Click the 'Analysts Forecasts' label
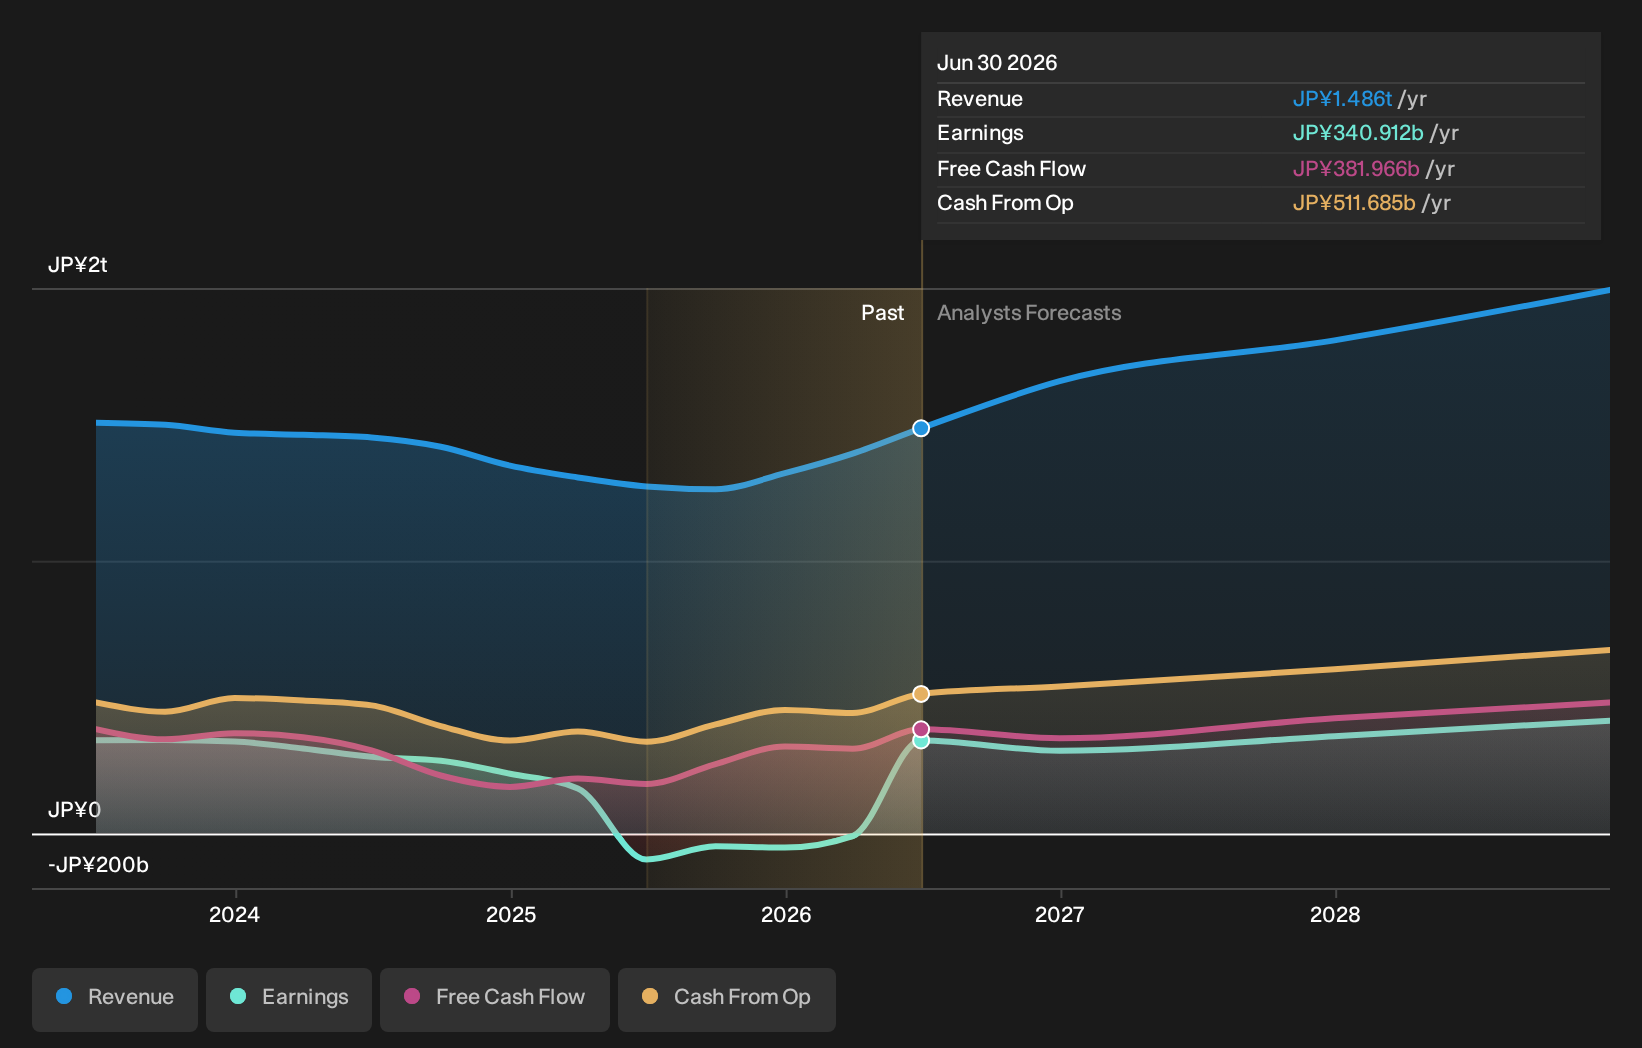 tap(1029, 313)
